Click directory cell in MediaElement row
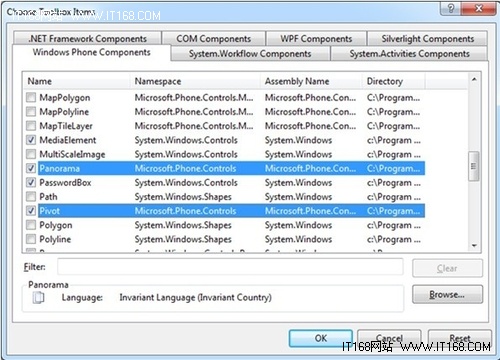500x360 pixels. coord(394,140)
